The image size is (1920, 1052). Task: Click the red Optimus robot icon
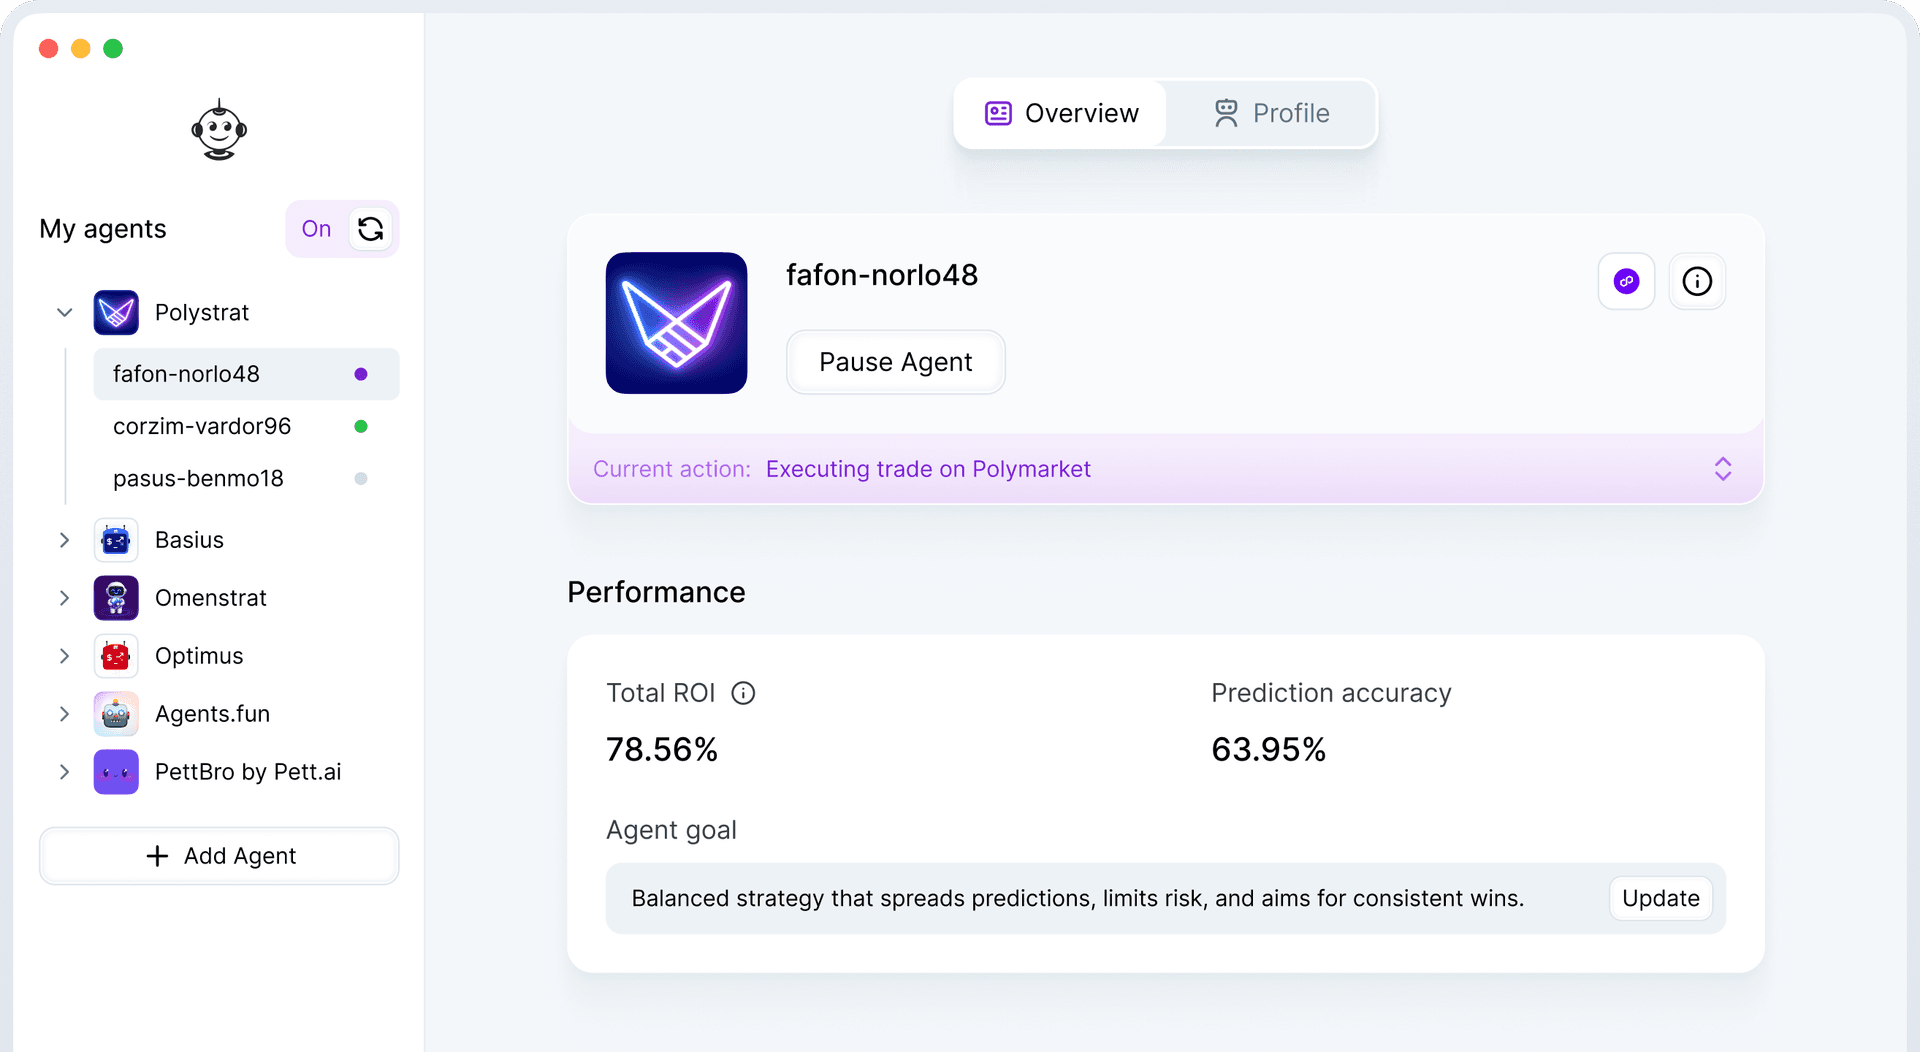point(116,656)
